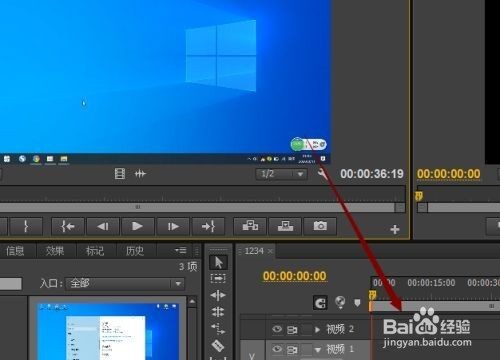Click the waveform drag-audio-only icon

coord(140,174)
